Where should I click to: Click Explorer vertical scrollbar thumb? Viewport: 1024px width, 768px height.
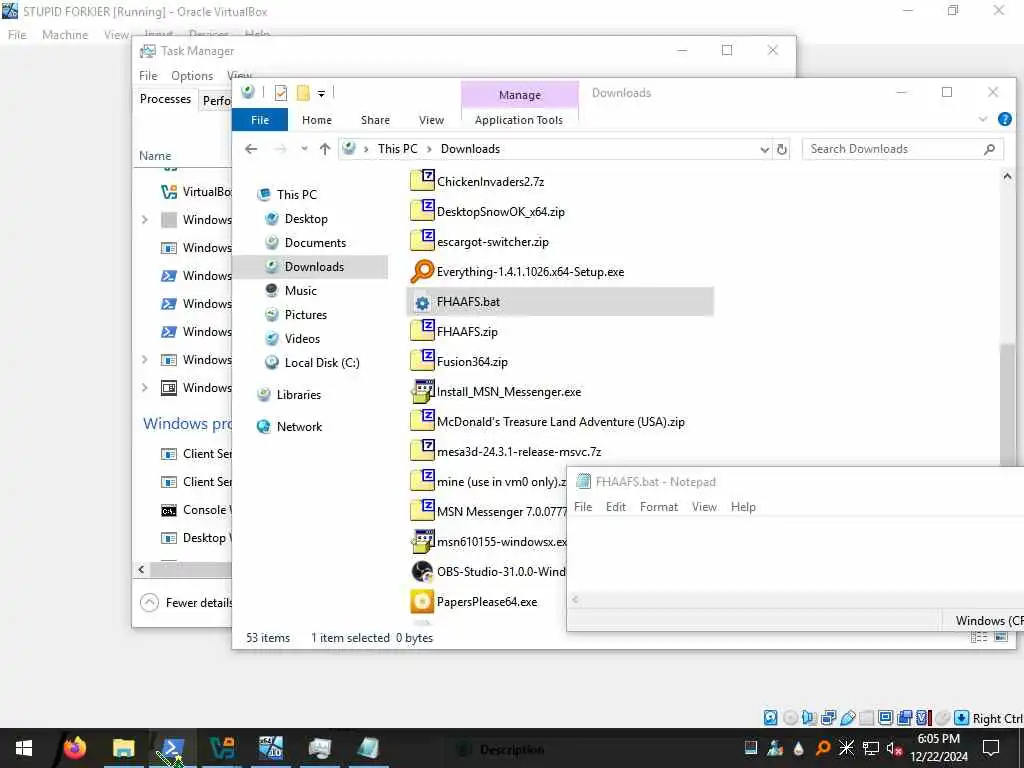1007,403
